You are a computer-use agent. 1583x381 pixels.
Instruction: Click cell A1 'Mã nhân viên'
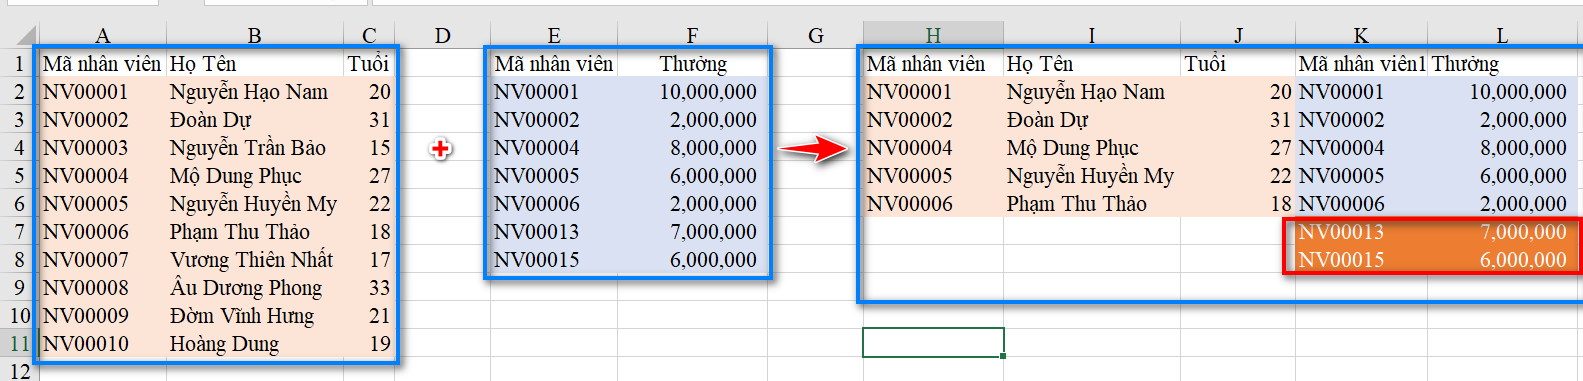(102, 64)
